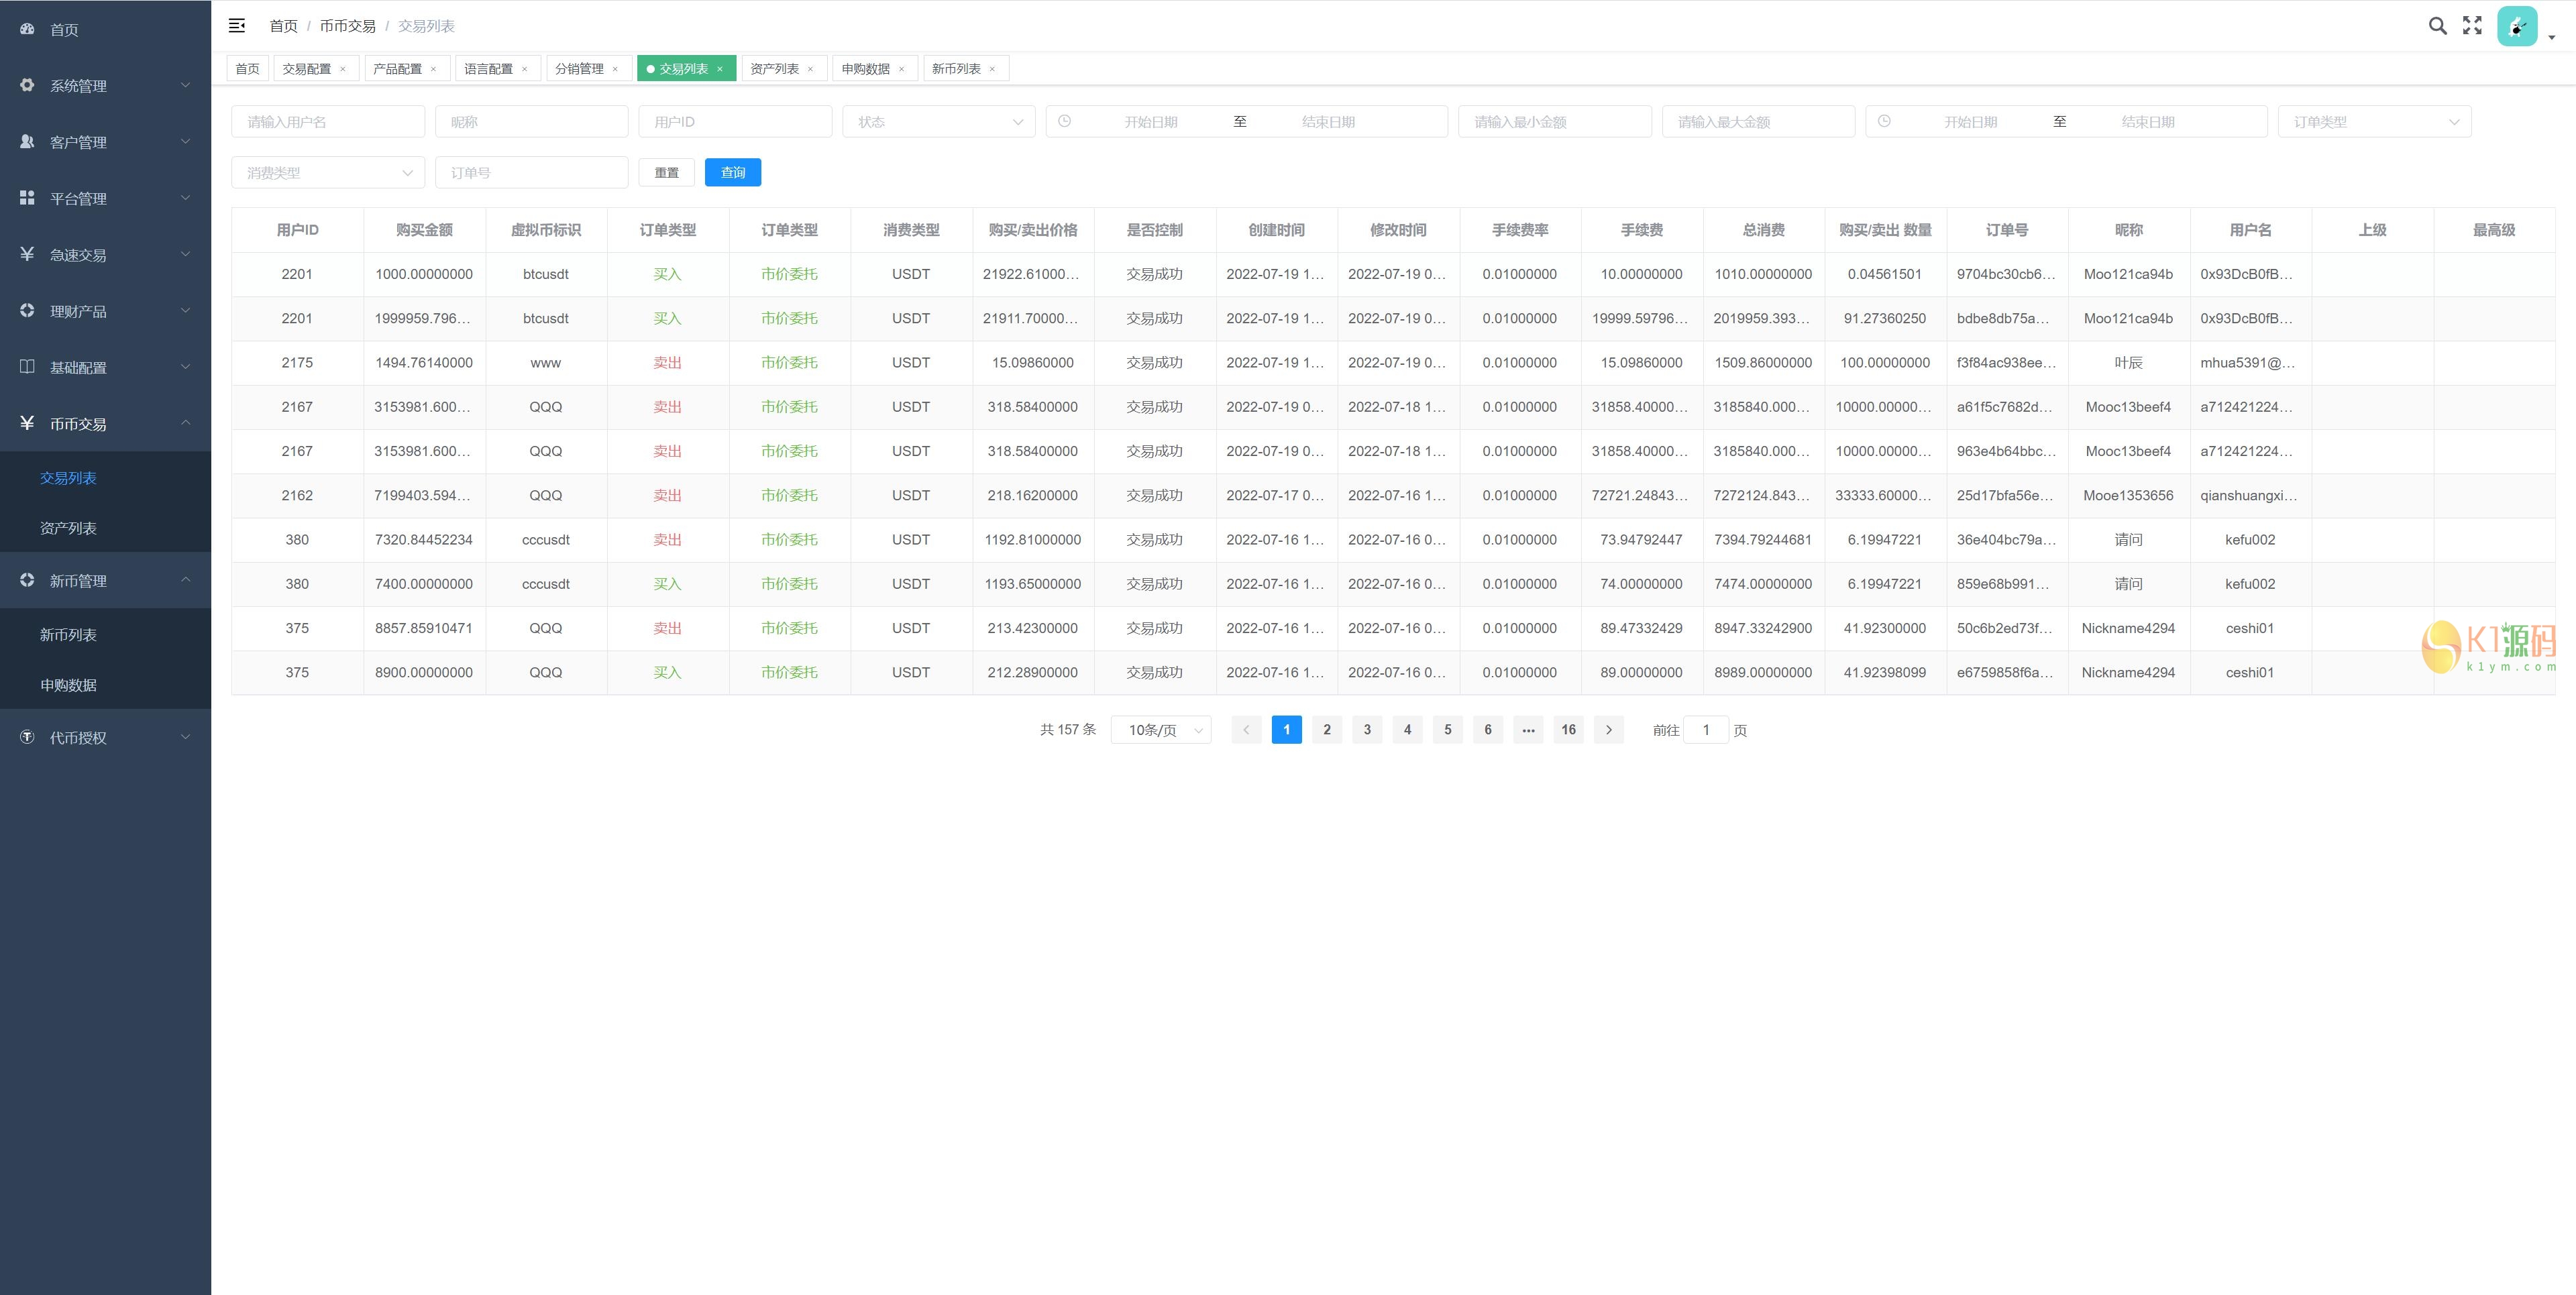The width and height of the screenshot is (2576, 1295).
Task: Open the 状态 dropdown filter
Action: pyautogui.click(x=938, y=122)
